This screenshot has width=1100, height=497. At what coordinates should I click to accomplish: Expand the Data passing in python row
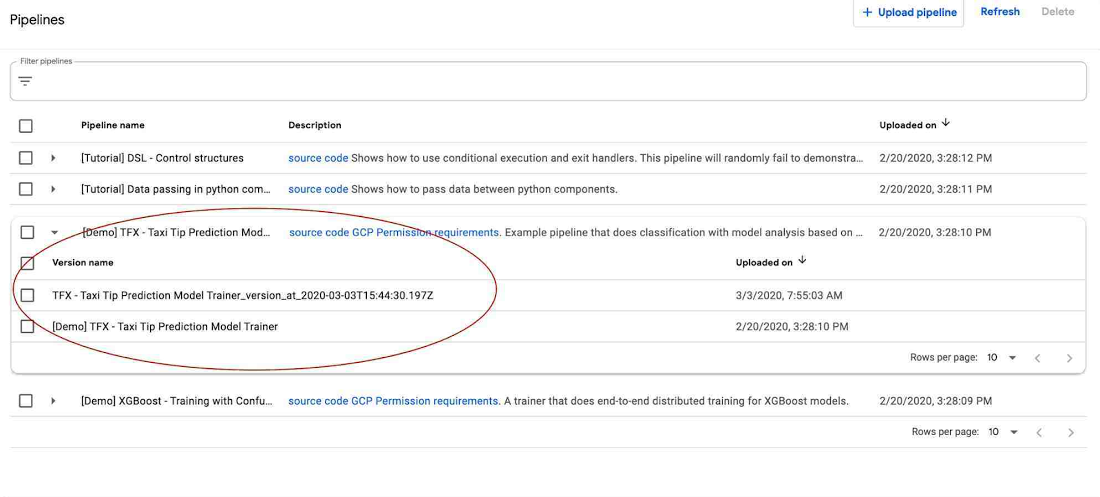tap(53, 189)
